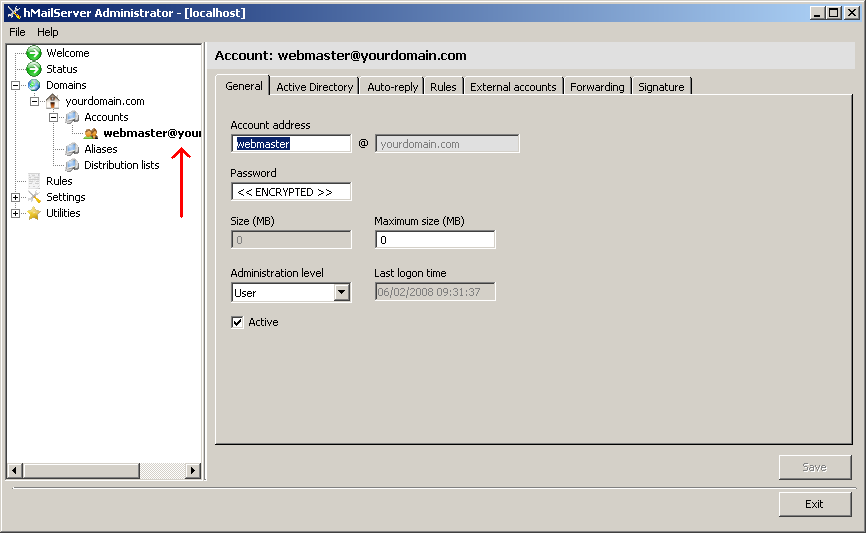Click the Domains globe icon
The image size is (866, 533).
[34, 85]
